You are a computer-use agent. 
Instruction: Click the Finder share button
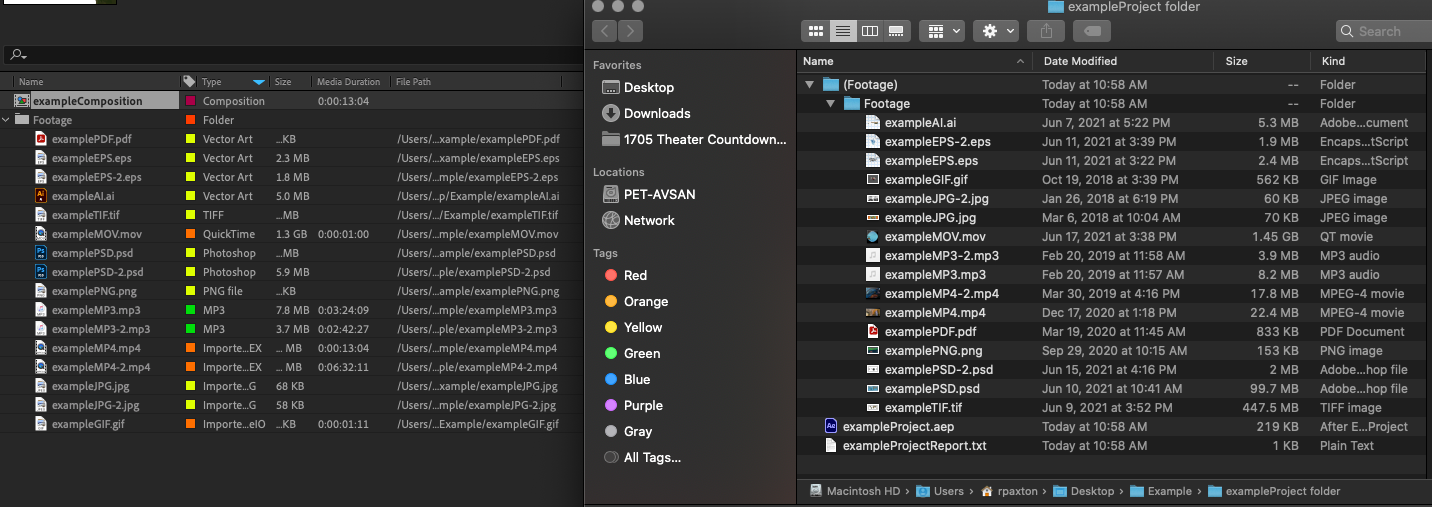[1046, 31]
